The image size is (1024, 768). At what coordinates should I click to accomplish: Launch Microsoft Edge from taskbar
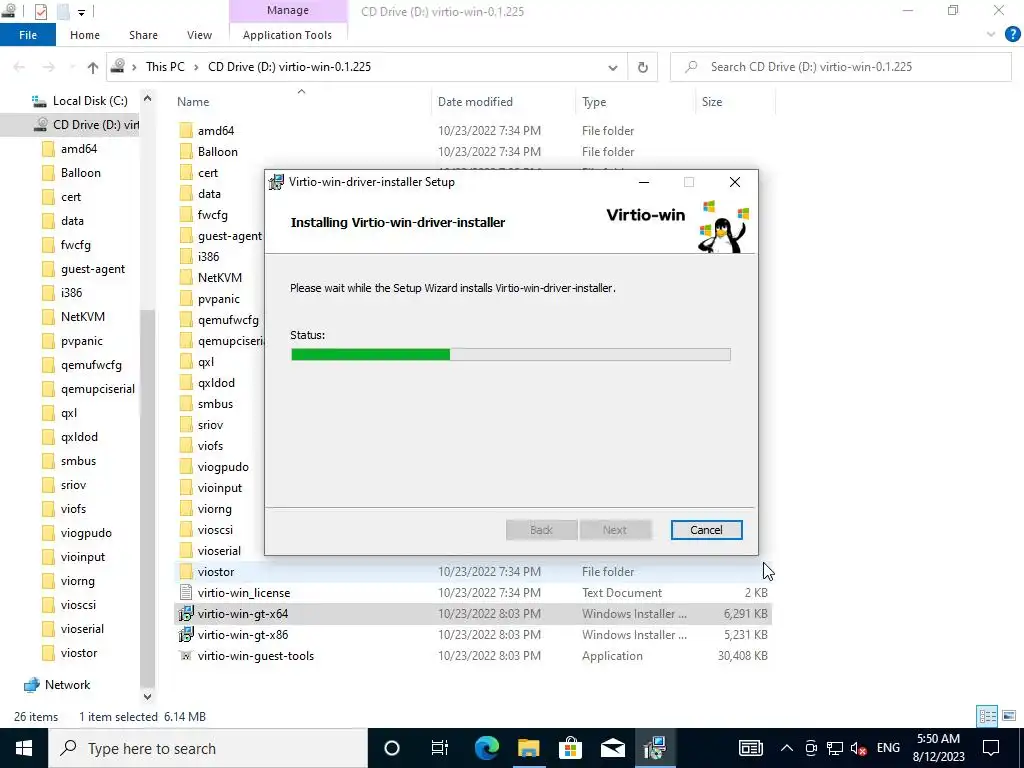[487, 748]
